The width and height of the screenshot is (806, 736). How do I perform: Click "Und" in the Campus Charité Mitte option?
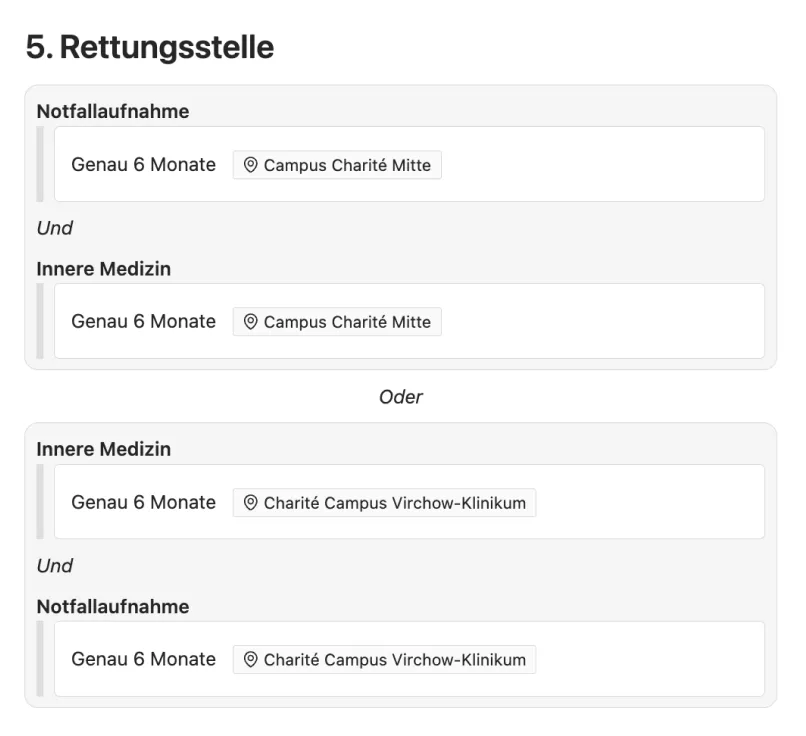coord(54,228)
